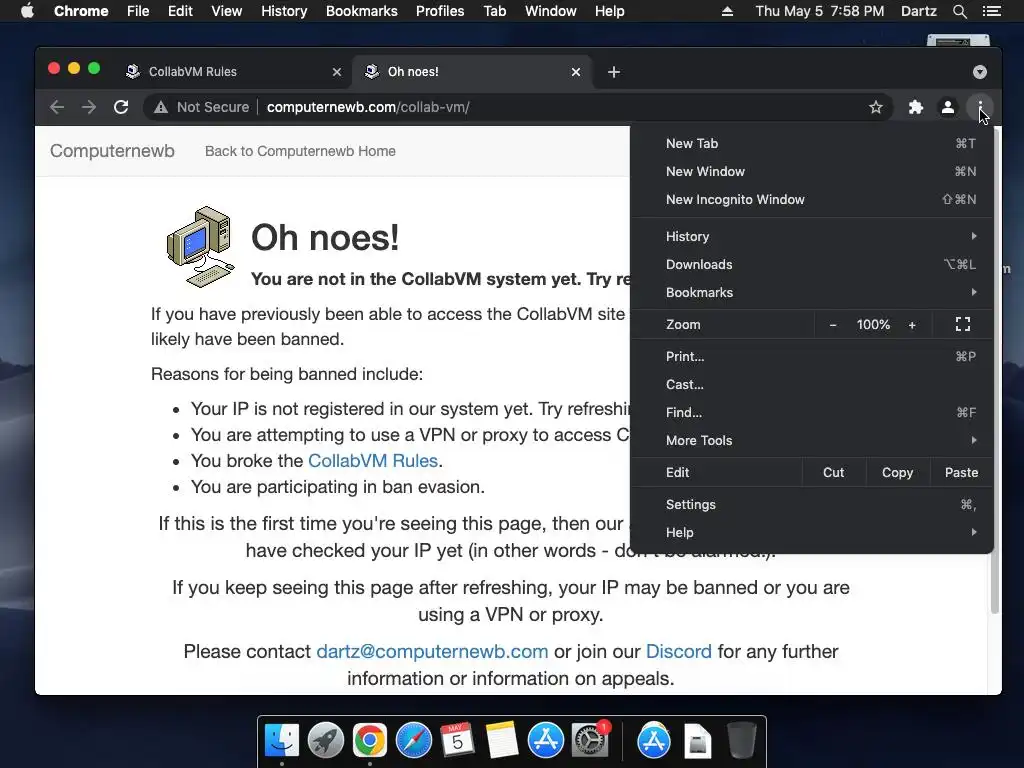
Task: Open the Window menu in menu bar
Action: click(551, 11)
